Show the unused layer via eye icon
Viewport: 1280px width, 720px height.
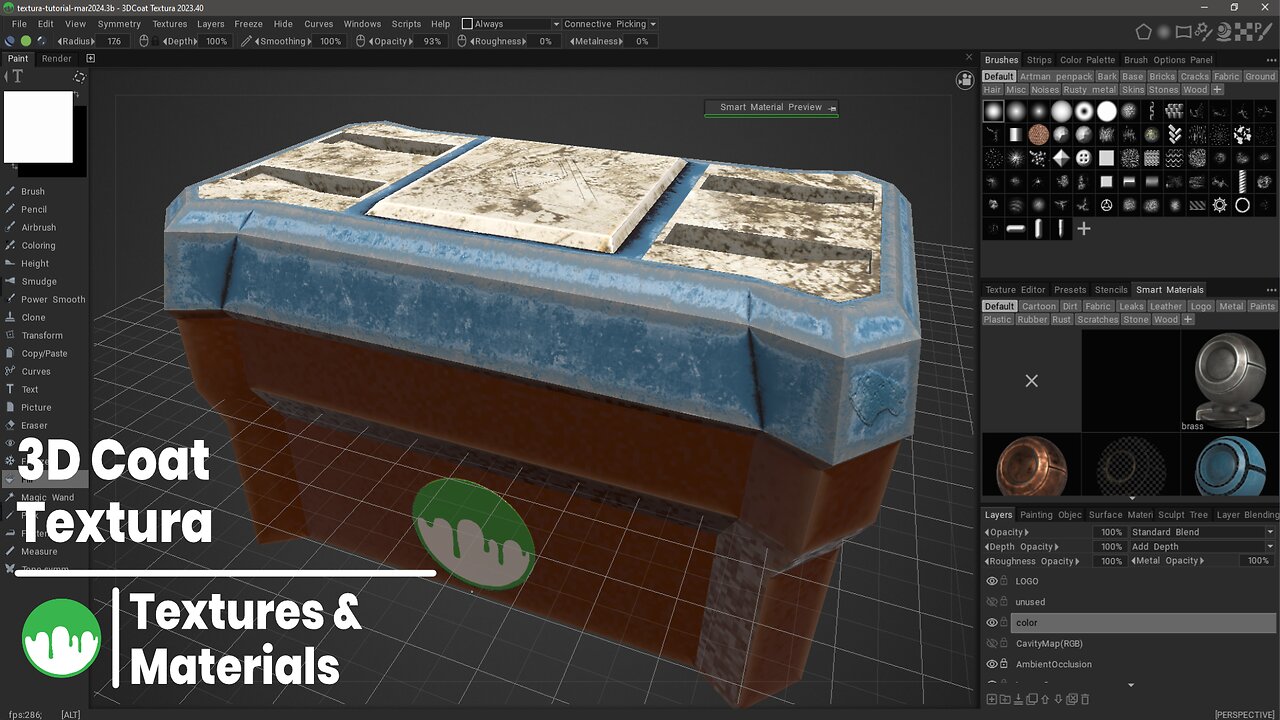(992, 602)
